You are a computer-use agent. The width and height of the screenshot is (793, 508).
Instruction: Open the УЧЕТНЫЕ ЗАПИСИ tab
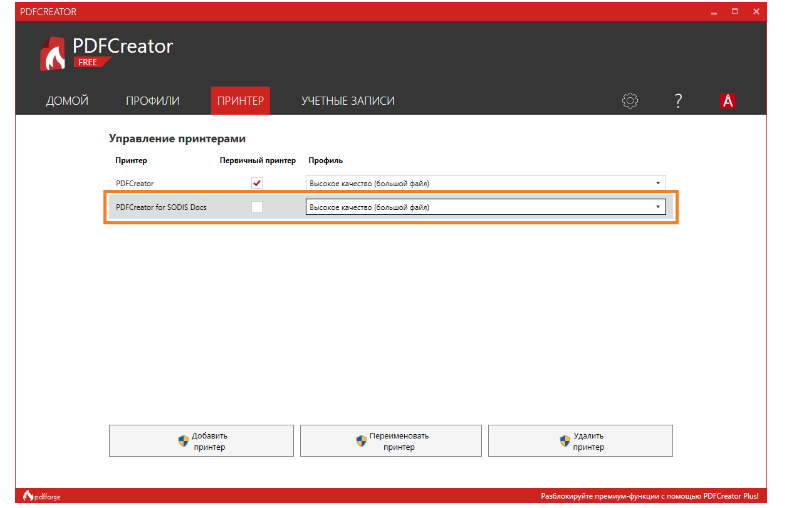pos(348,101)
